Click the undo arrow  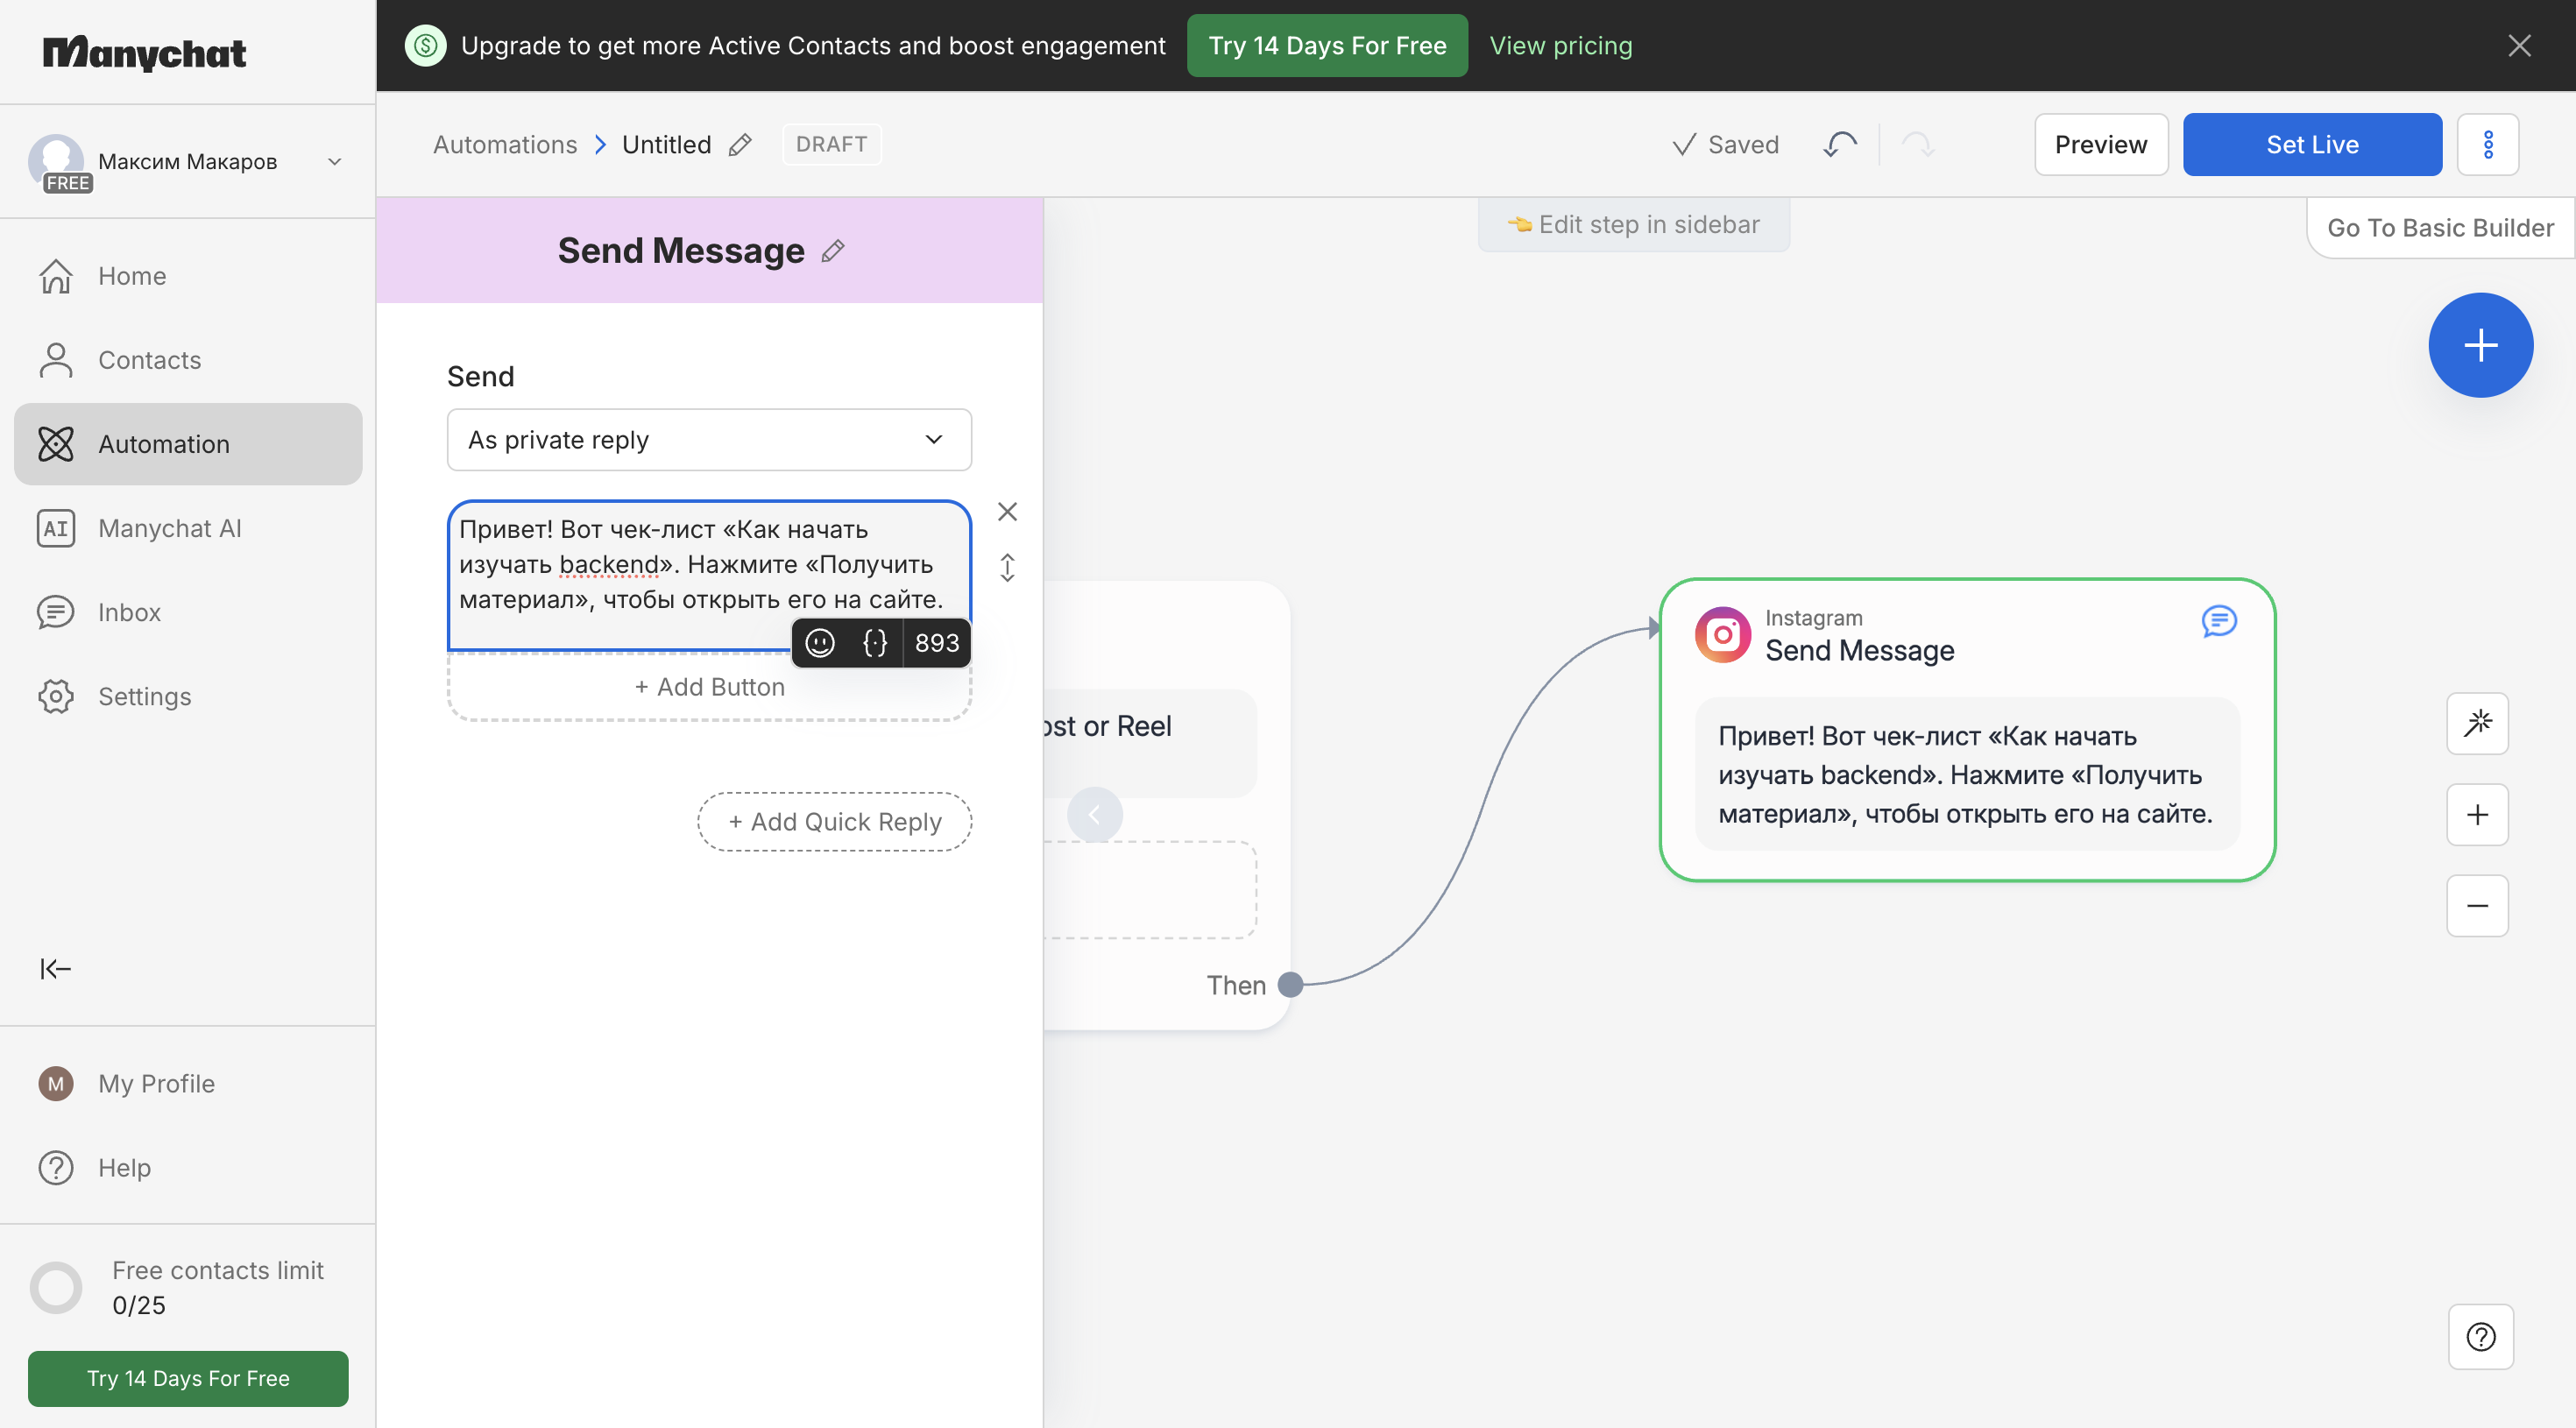point(1839,145)
